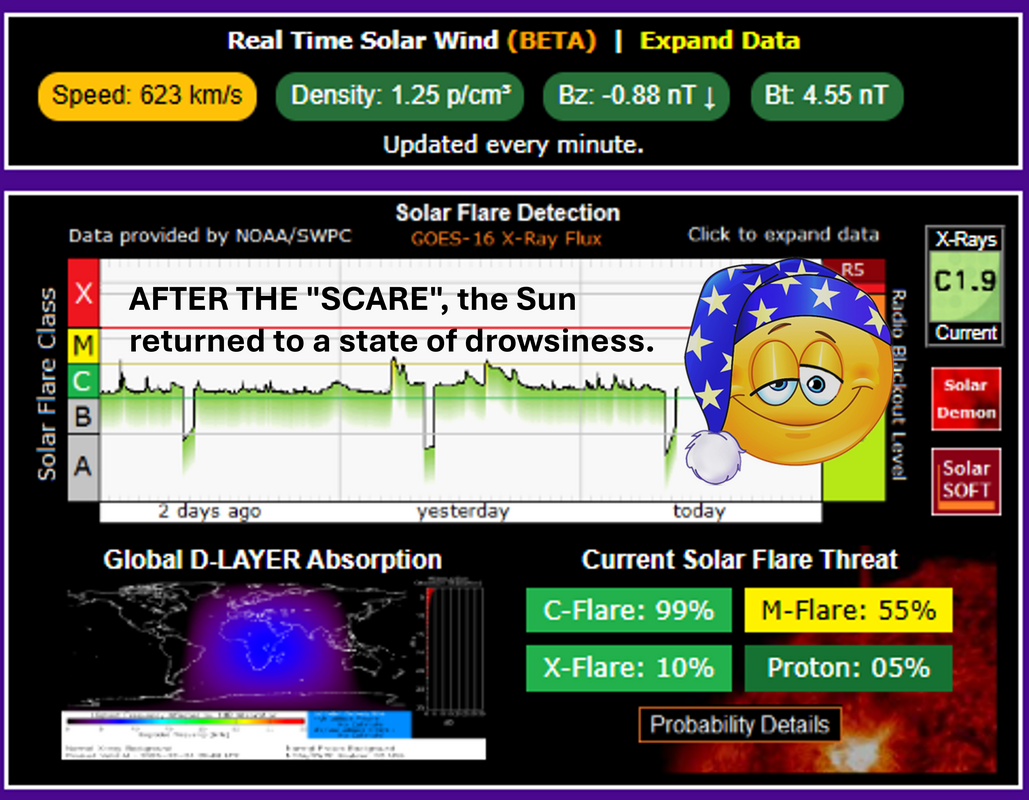
Task: Expand solar wind data via Expand Data
Action: coord(719,41)
